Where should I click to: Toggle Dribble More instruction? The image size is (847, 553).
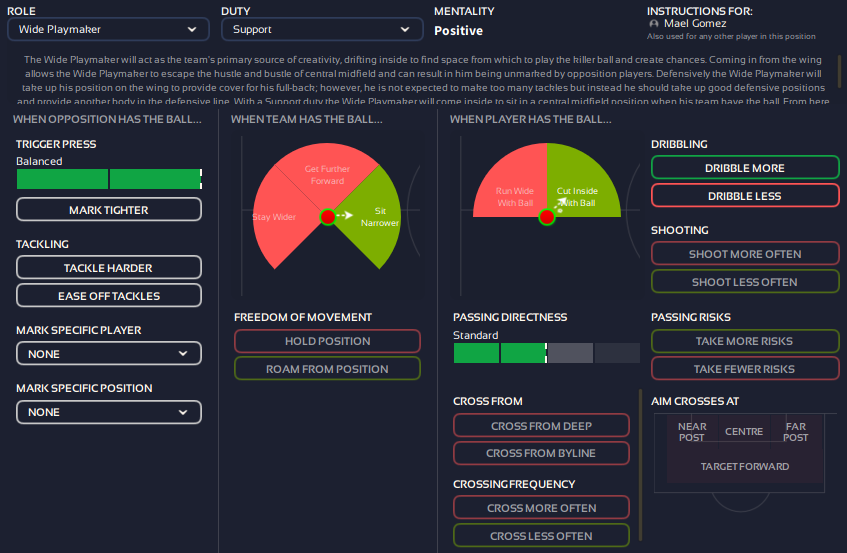[x=745, y=167]
